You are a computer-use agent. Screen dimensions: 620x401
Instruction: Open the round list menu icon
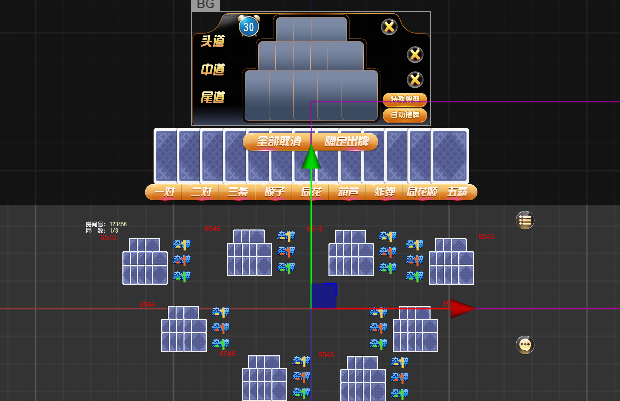pos(524,220)
